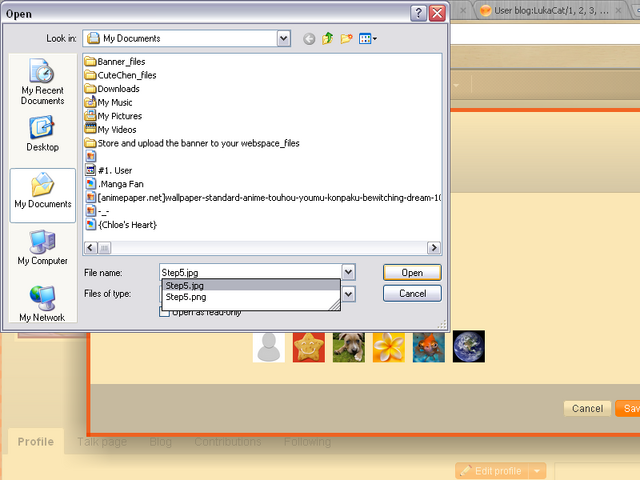Choose Step5.jpg from the autocomplete list

(251, 285)
